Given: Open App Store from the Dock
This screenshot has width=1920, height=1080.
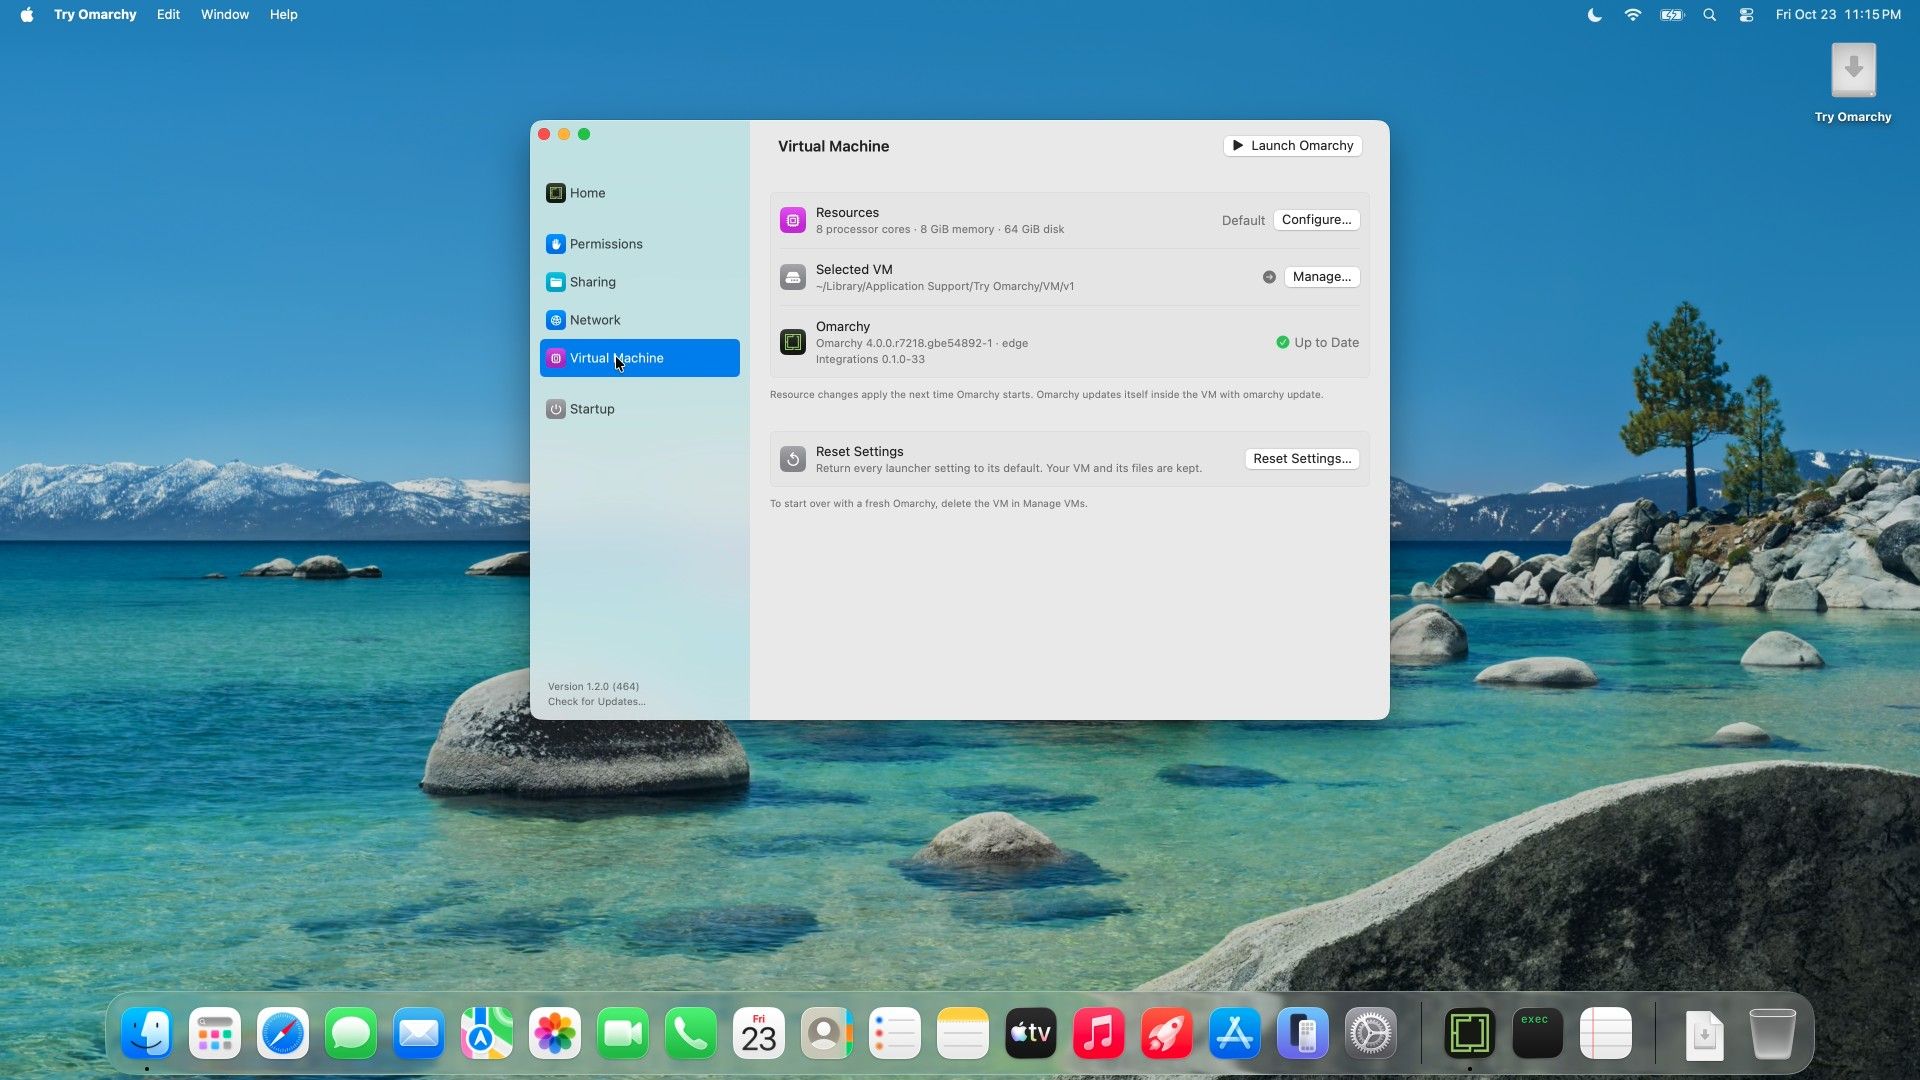Looking at the screenshot, I should coord(1235,1033).
